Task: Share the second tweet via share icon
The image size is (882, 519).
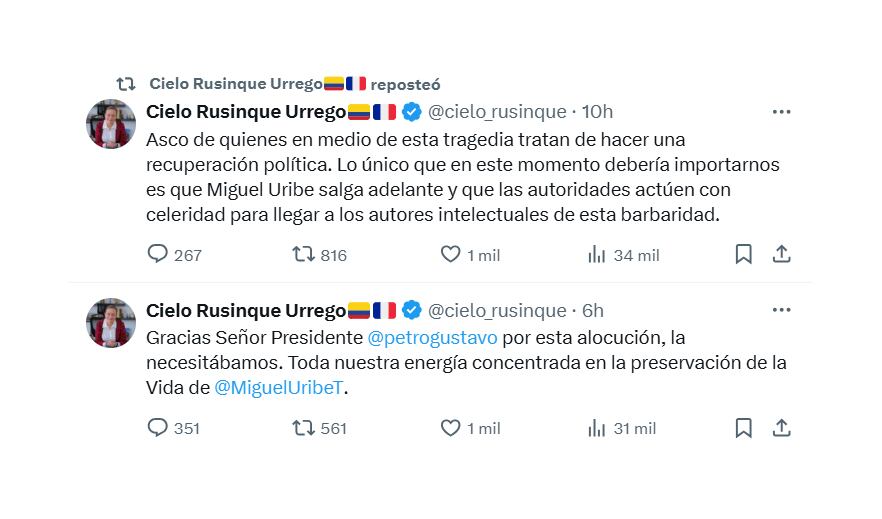Action: [x=782, y=428]
